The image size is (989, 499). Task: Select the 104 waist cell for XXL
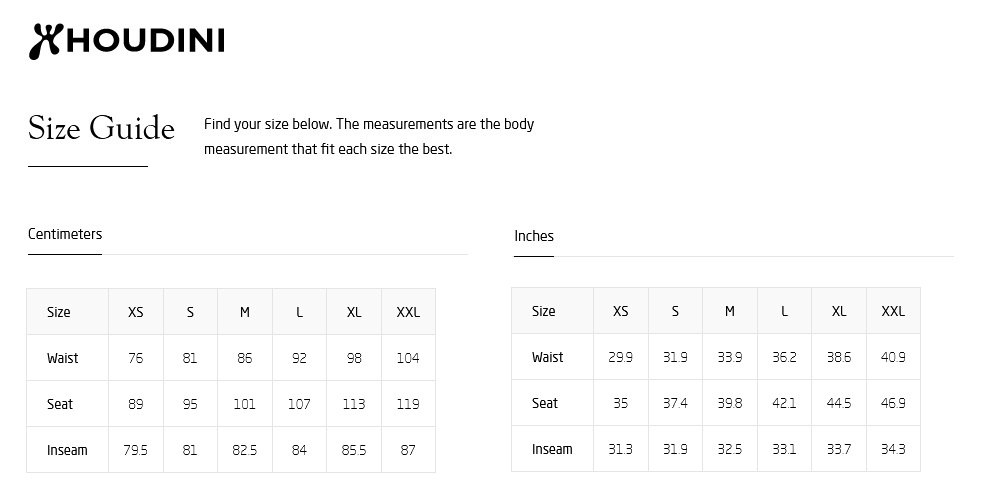408,358
